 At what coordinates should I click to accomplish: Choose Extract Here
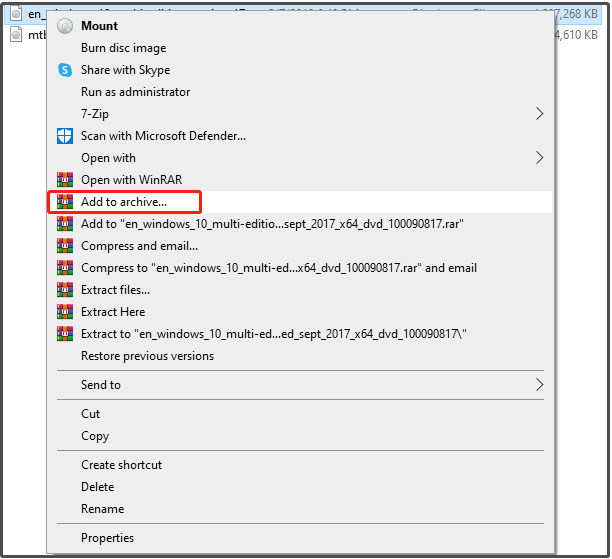(113, 312)
